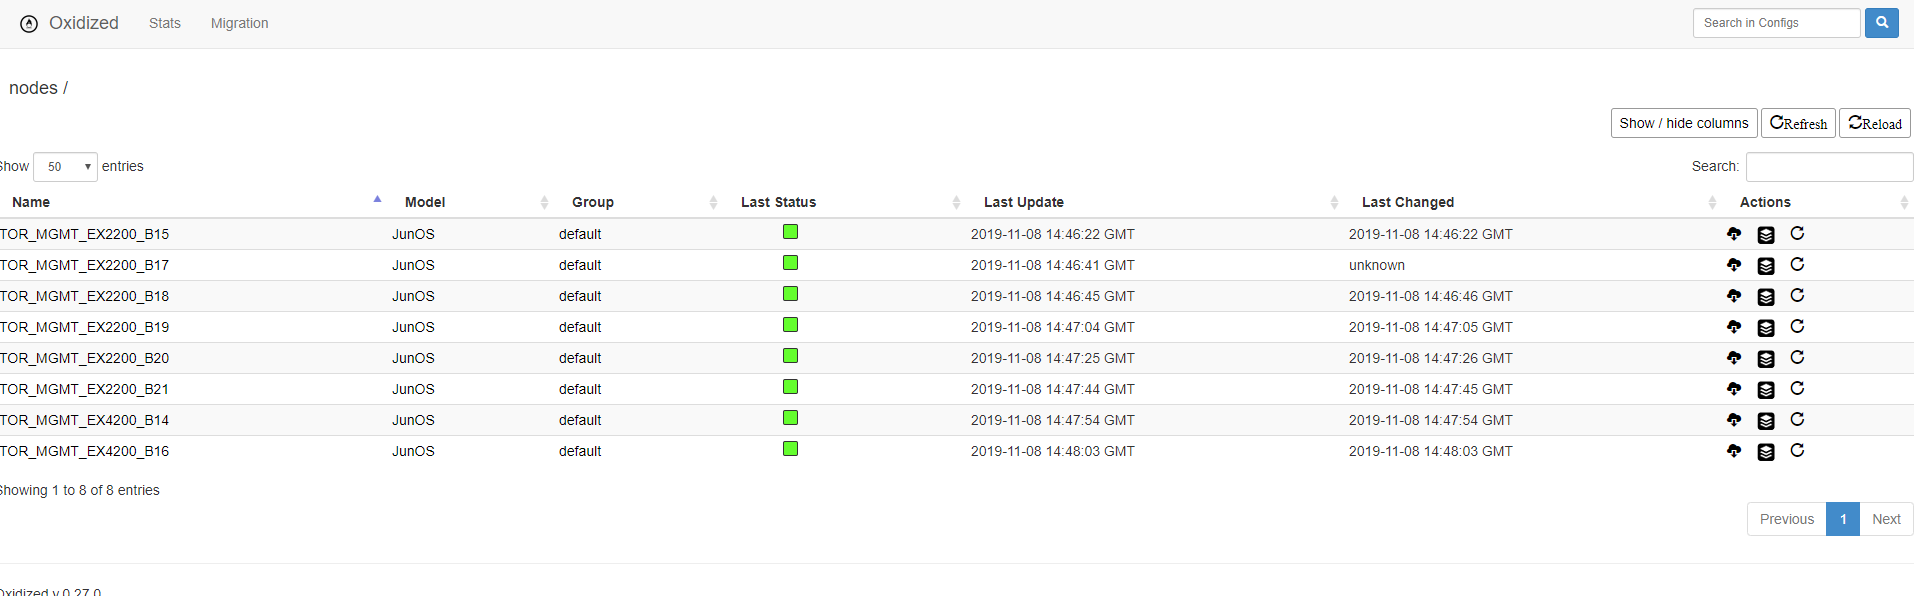This screenshot has height=596, width=1914.
Task: Sort table by Last Status column
Action: 778,202
